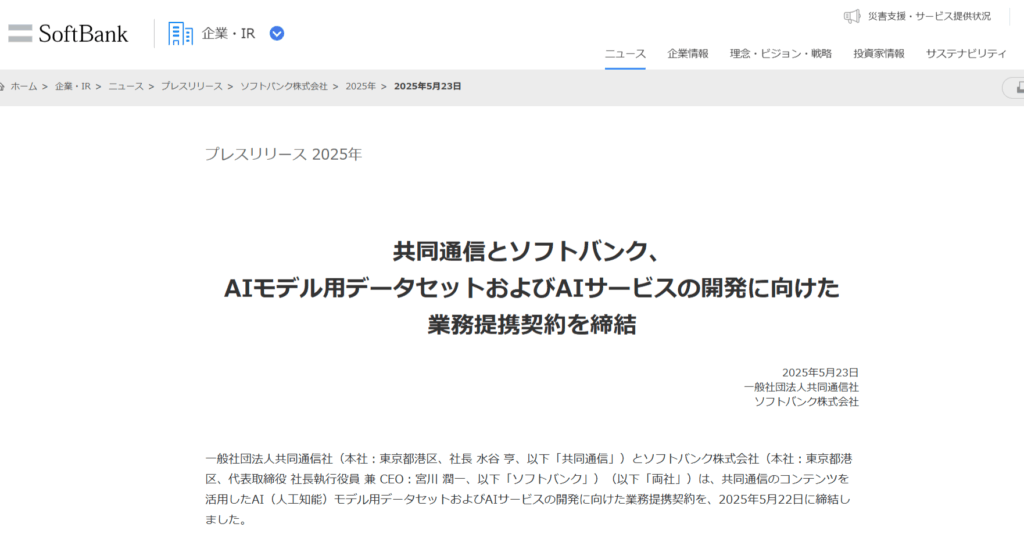Open the 企業情報 menu item

[688, 54]
